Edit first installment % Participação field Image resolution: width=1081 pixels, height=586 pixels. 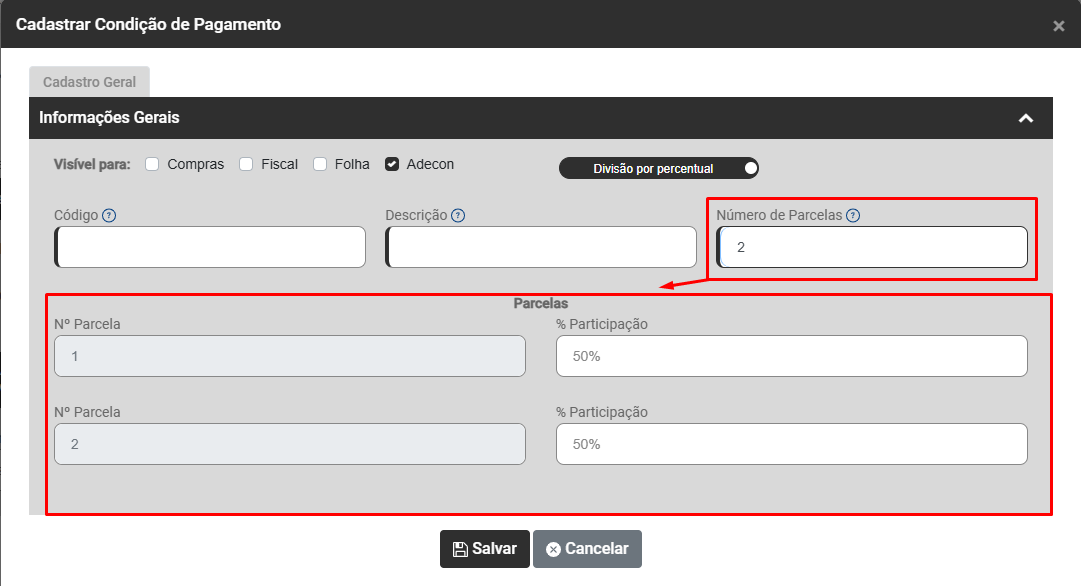pos(791,356)
